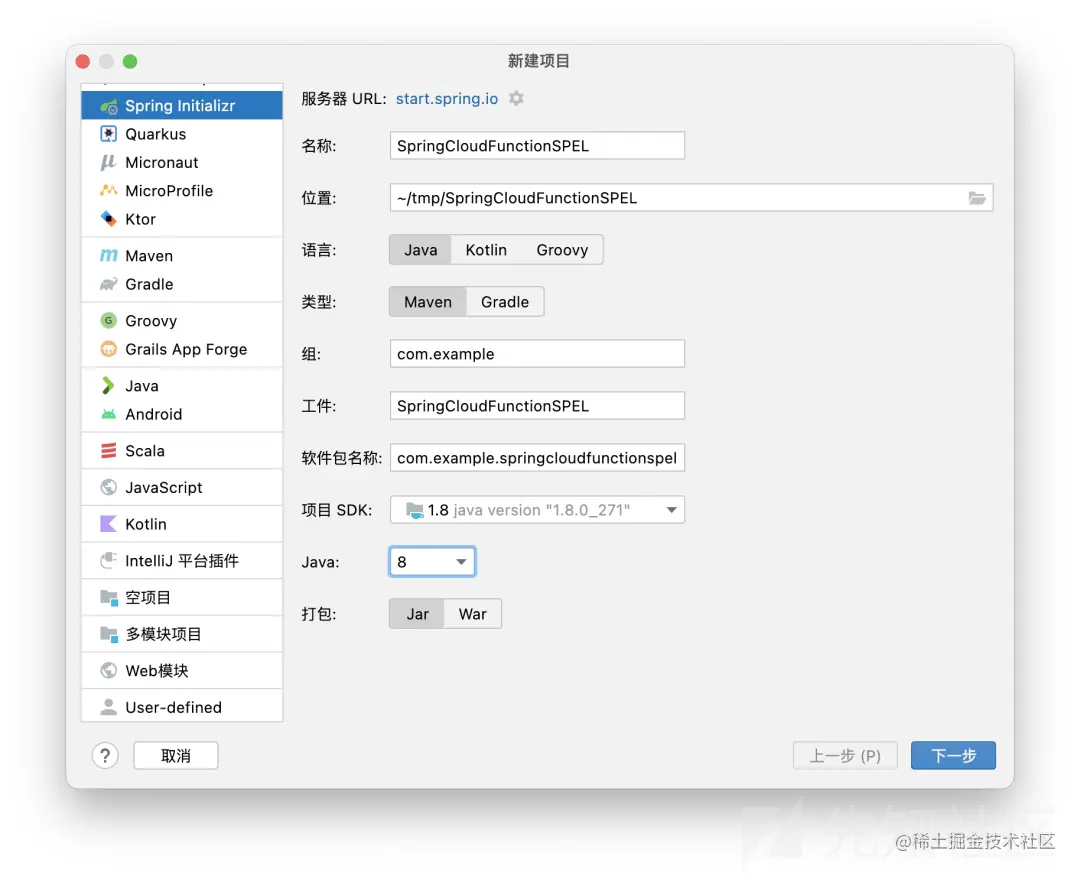Select the Ktor icon

coord(109,219)
